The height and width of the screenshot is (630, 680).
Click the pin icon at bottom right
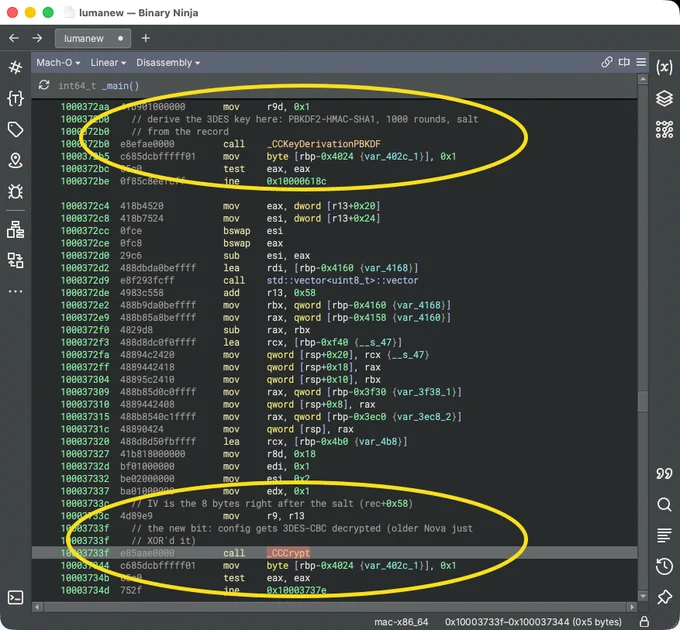click(x=664, y=597)
